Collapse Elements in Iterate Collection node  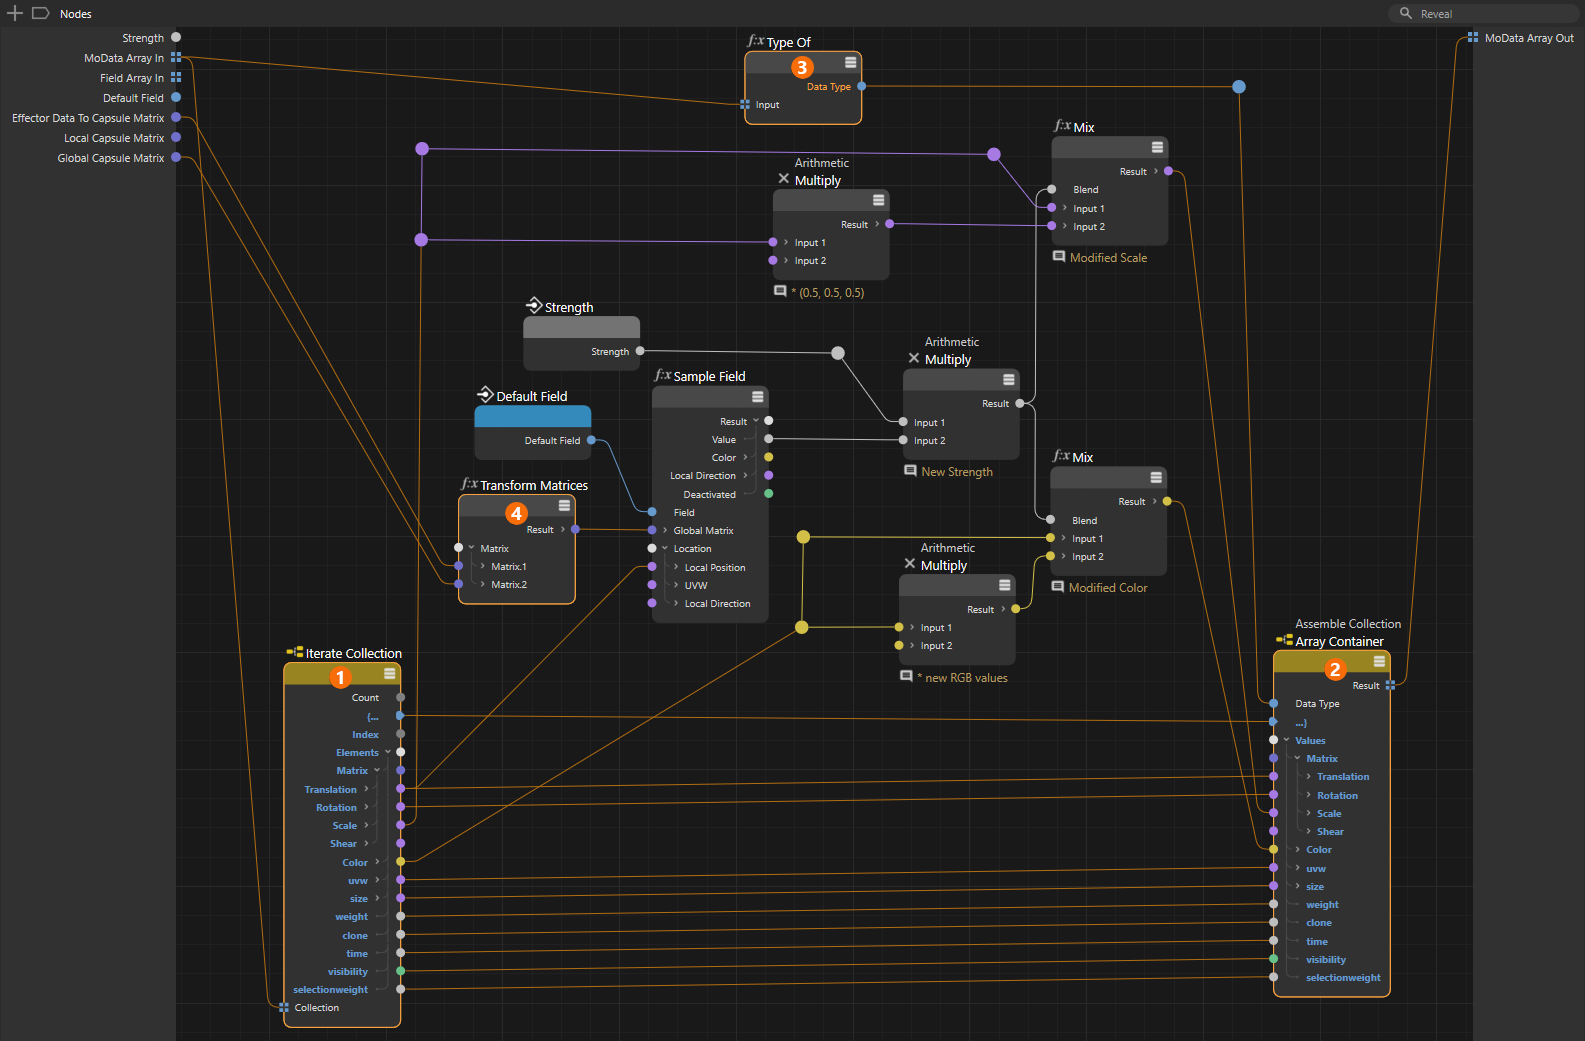tap(388, 752)
